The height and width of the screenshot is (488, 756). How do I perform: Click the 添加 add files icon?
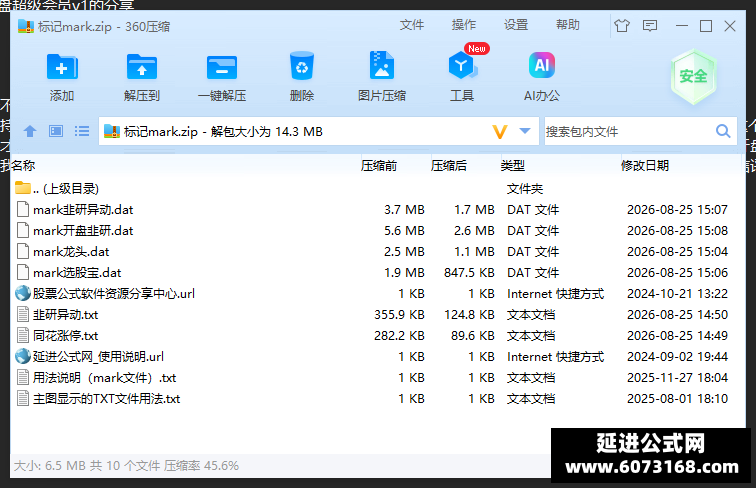62,67
